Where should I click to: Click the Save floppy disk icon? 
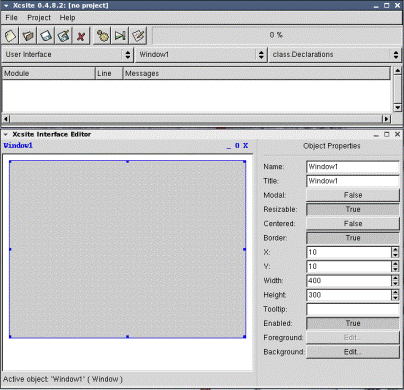46,35
